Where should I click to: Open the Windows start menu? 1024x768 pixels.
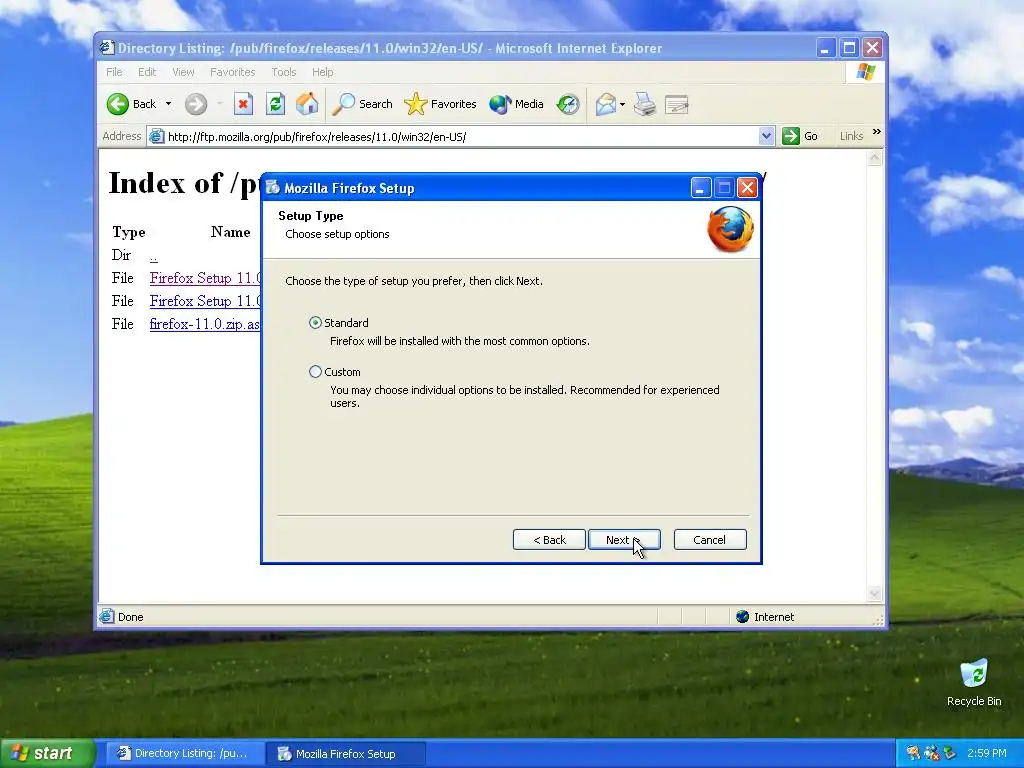pyautogui.click(x=47, y=753)
